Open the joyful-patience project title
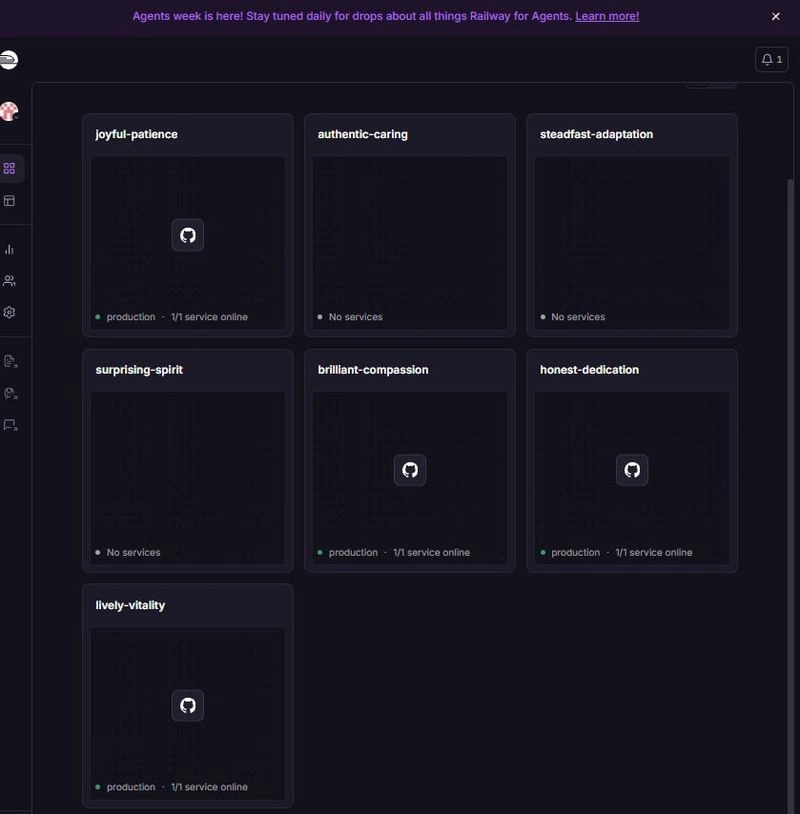This screenshot has height=814, width=800. [137, 134]
